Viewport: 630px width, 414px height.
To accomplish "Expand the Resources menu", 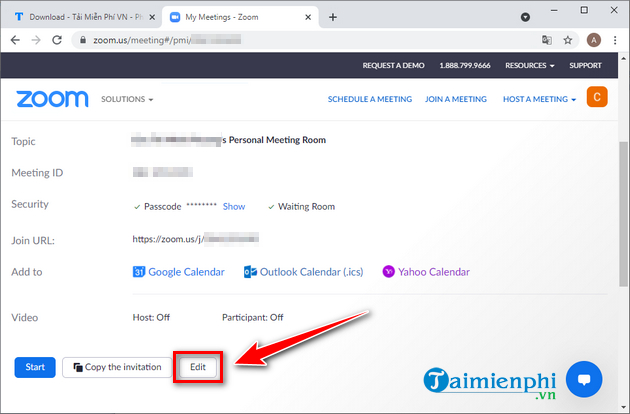I will click(530, 65).
